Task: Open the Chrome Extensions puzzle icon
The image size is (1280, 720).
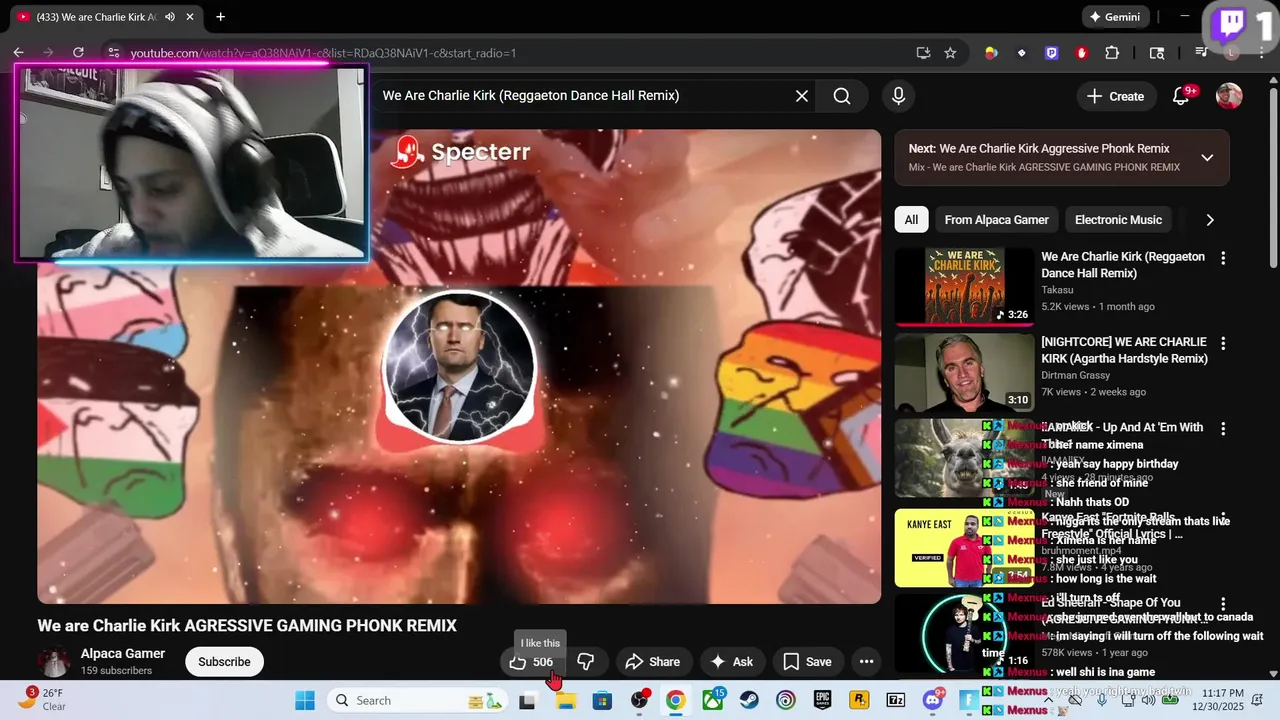Action: (1112, 53)
